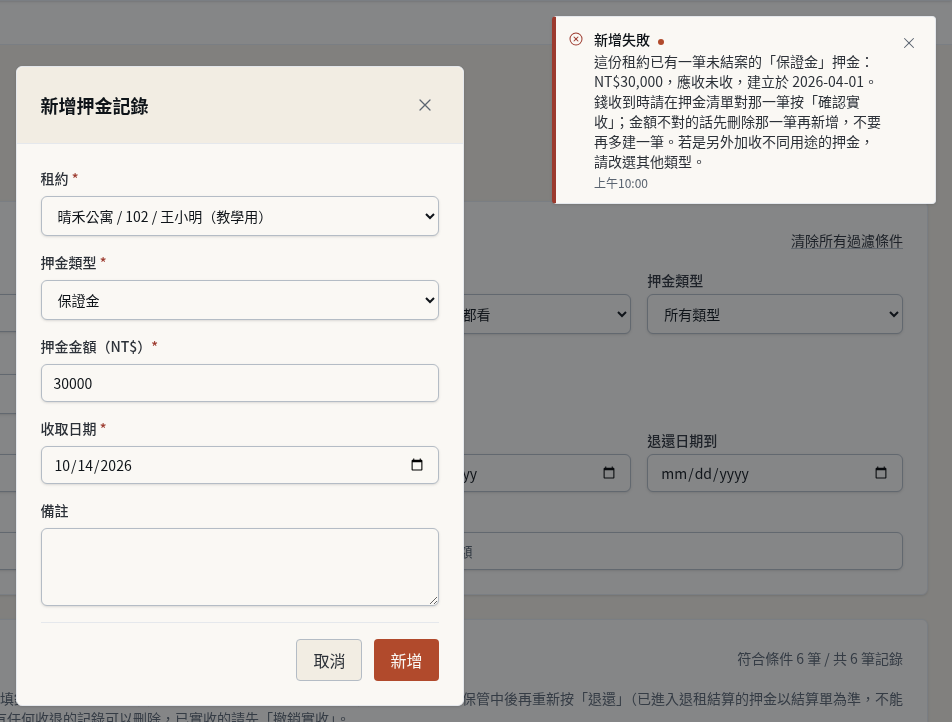Submit with the red 新增 button
The width and height of the screenshot is (952, 722).
point(406,660)
